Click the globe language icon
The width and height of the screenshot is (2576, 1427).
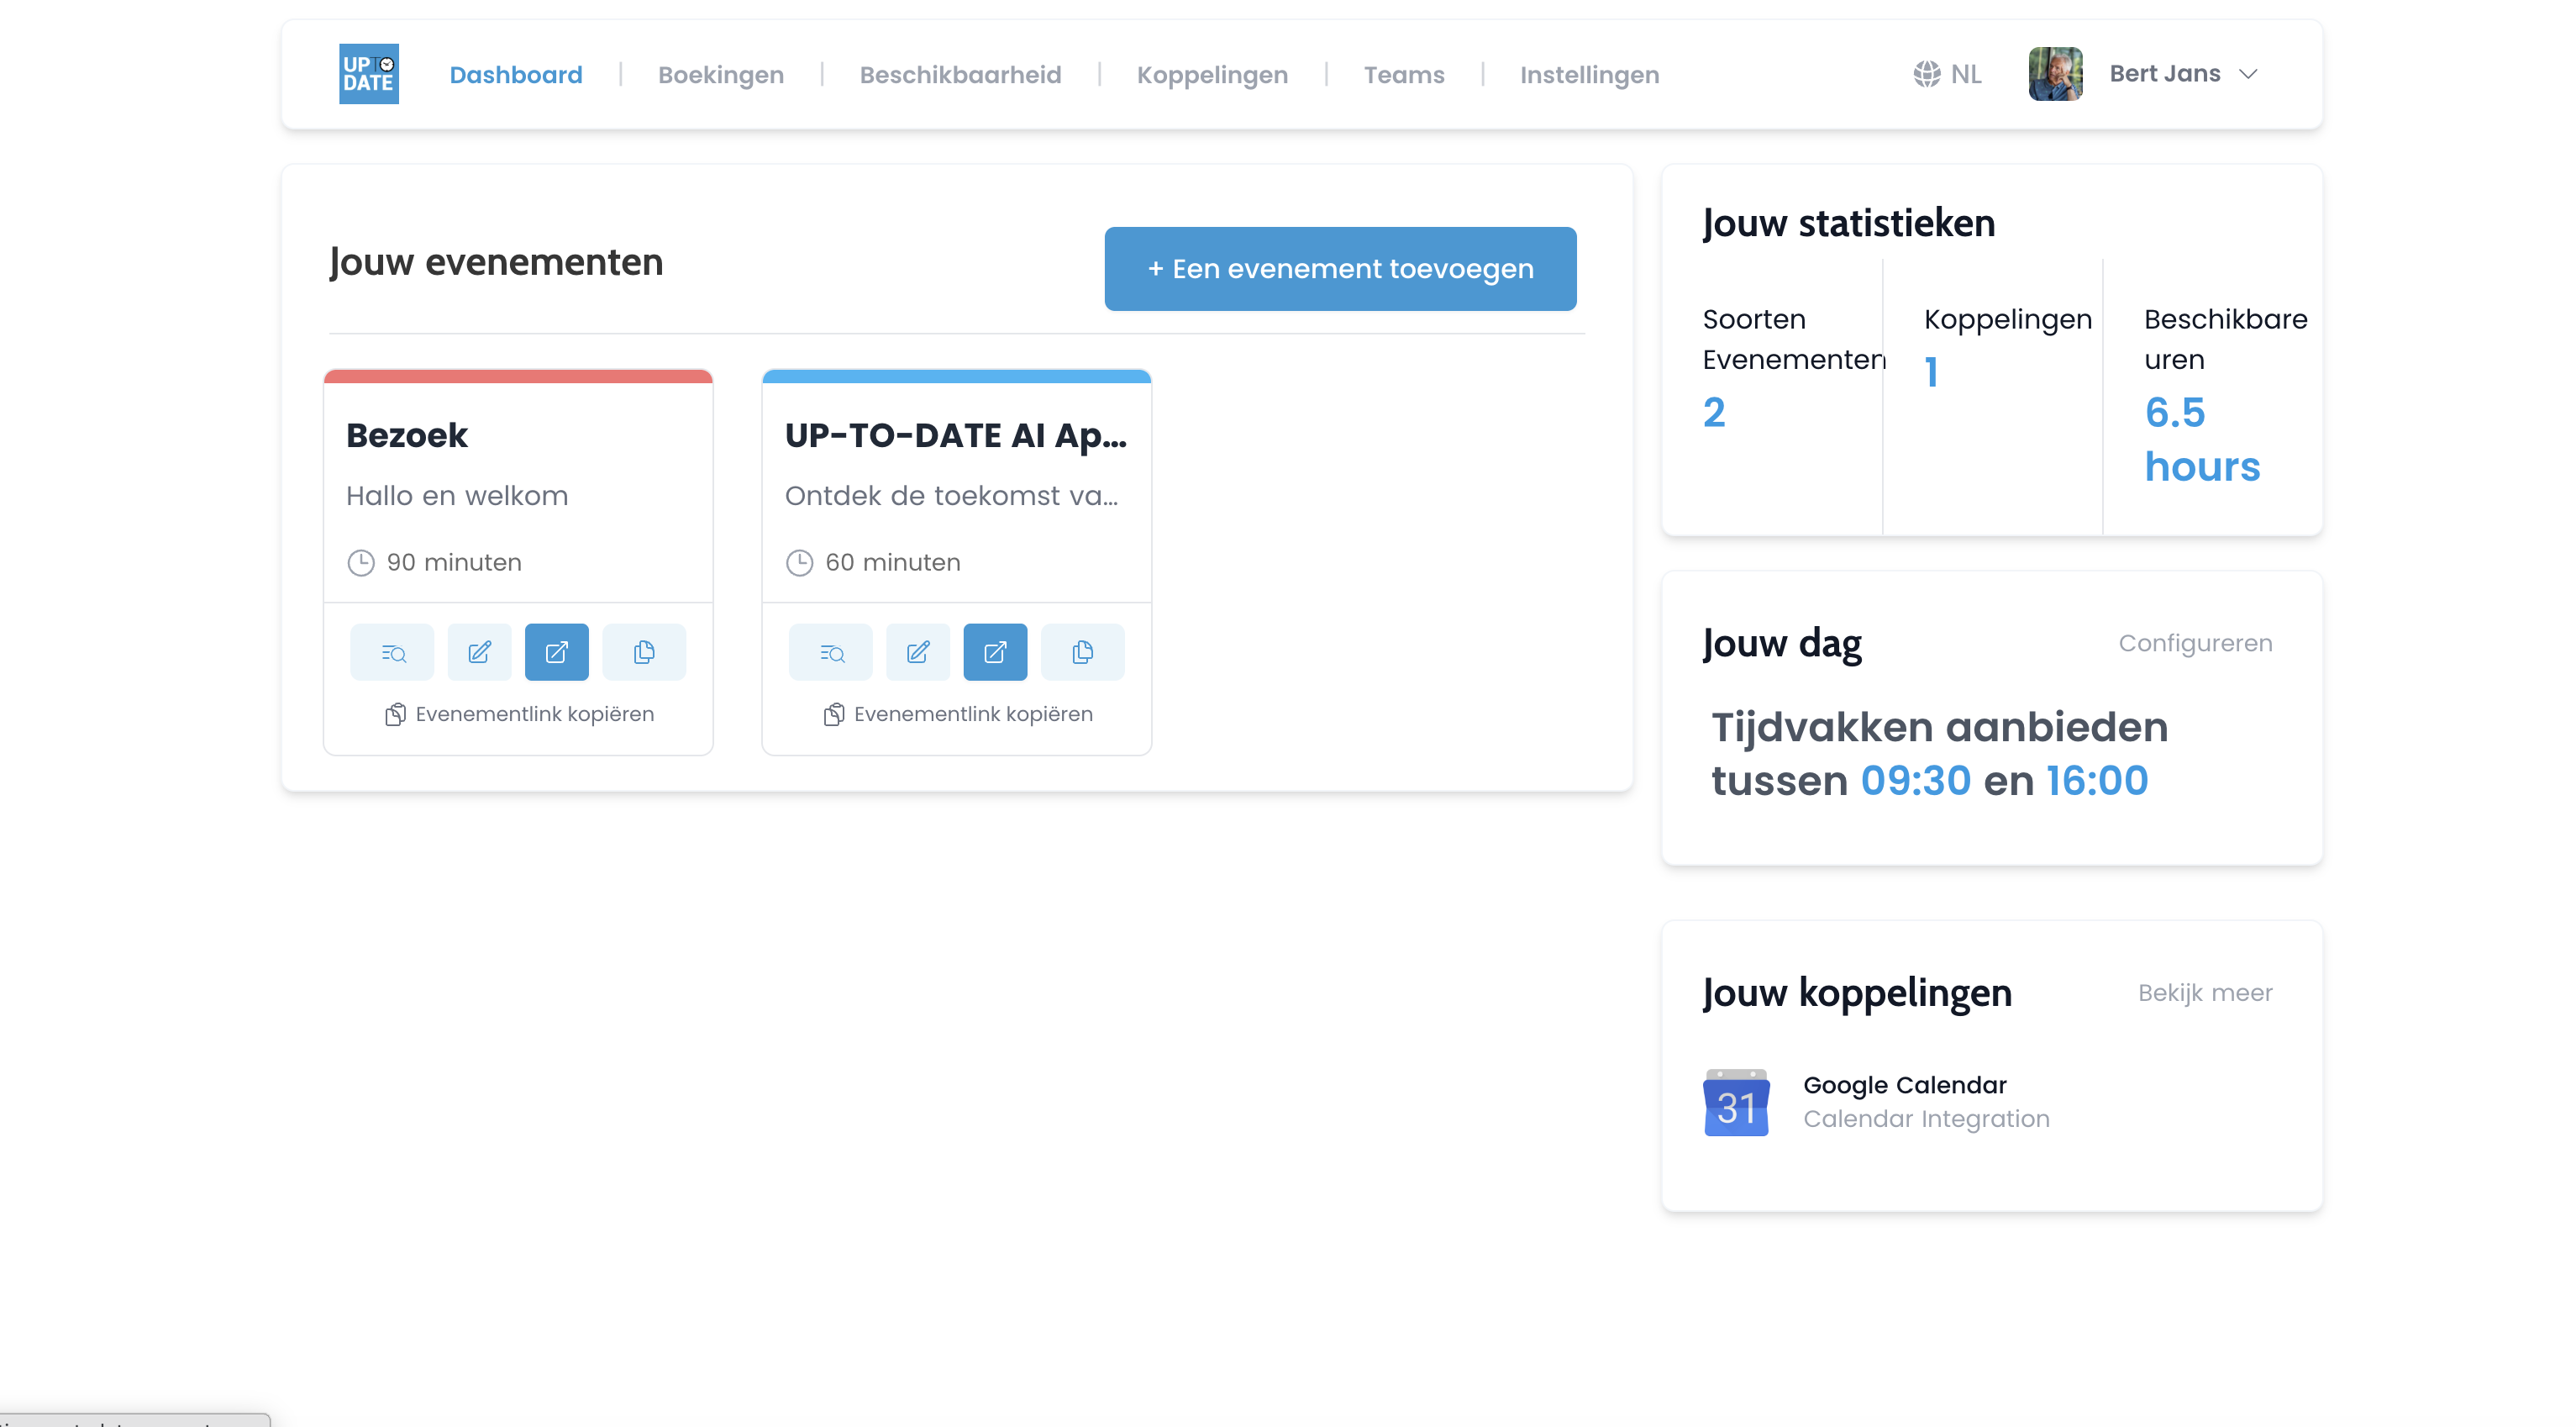coord(1927,74)
